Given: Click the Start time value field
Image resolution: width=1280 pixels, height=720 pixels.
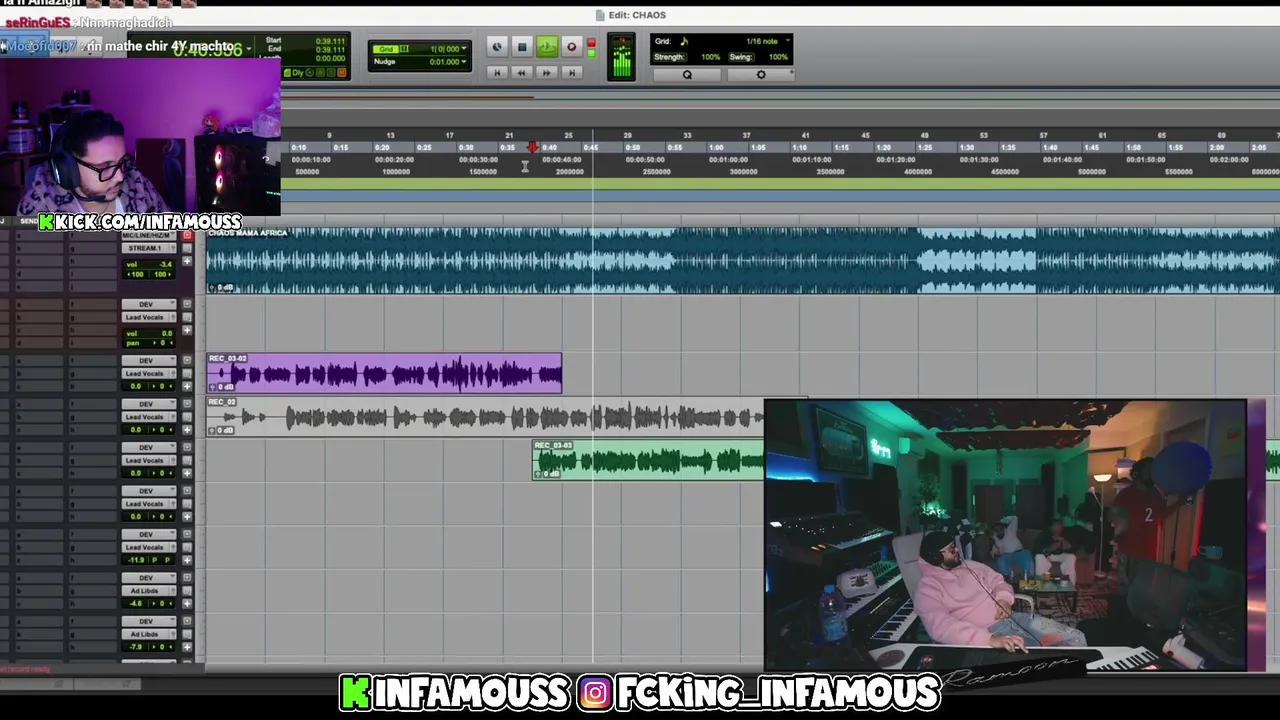Looking at the screenshot, I should (330, 41).
